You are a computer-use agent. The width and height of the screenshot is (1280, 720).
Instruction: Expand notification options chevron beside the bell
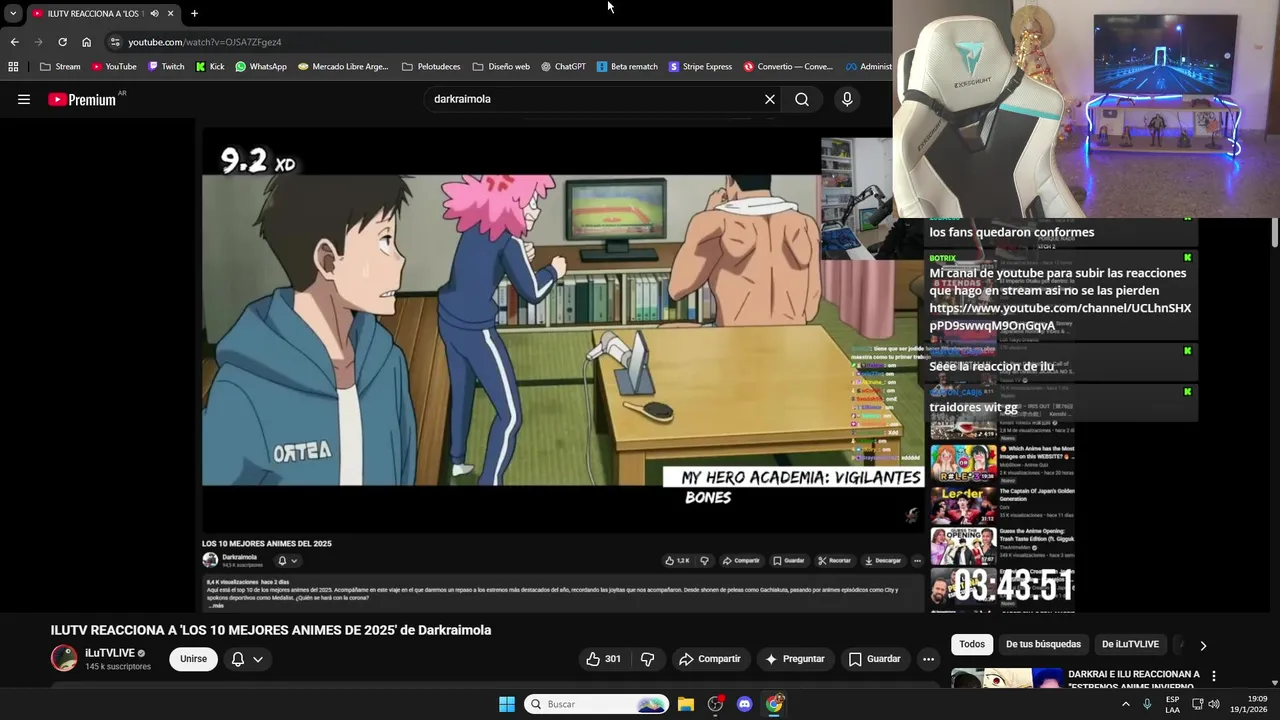coord(257,659)
